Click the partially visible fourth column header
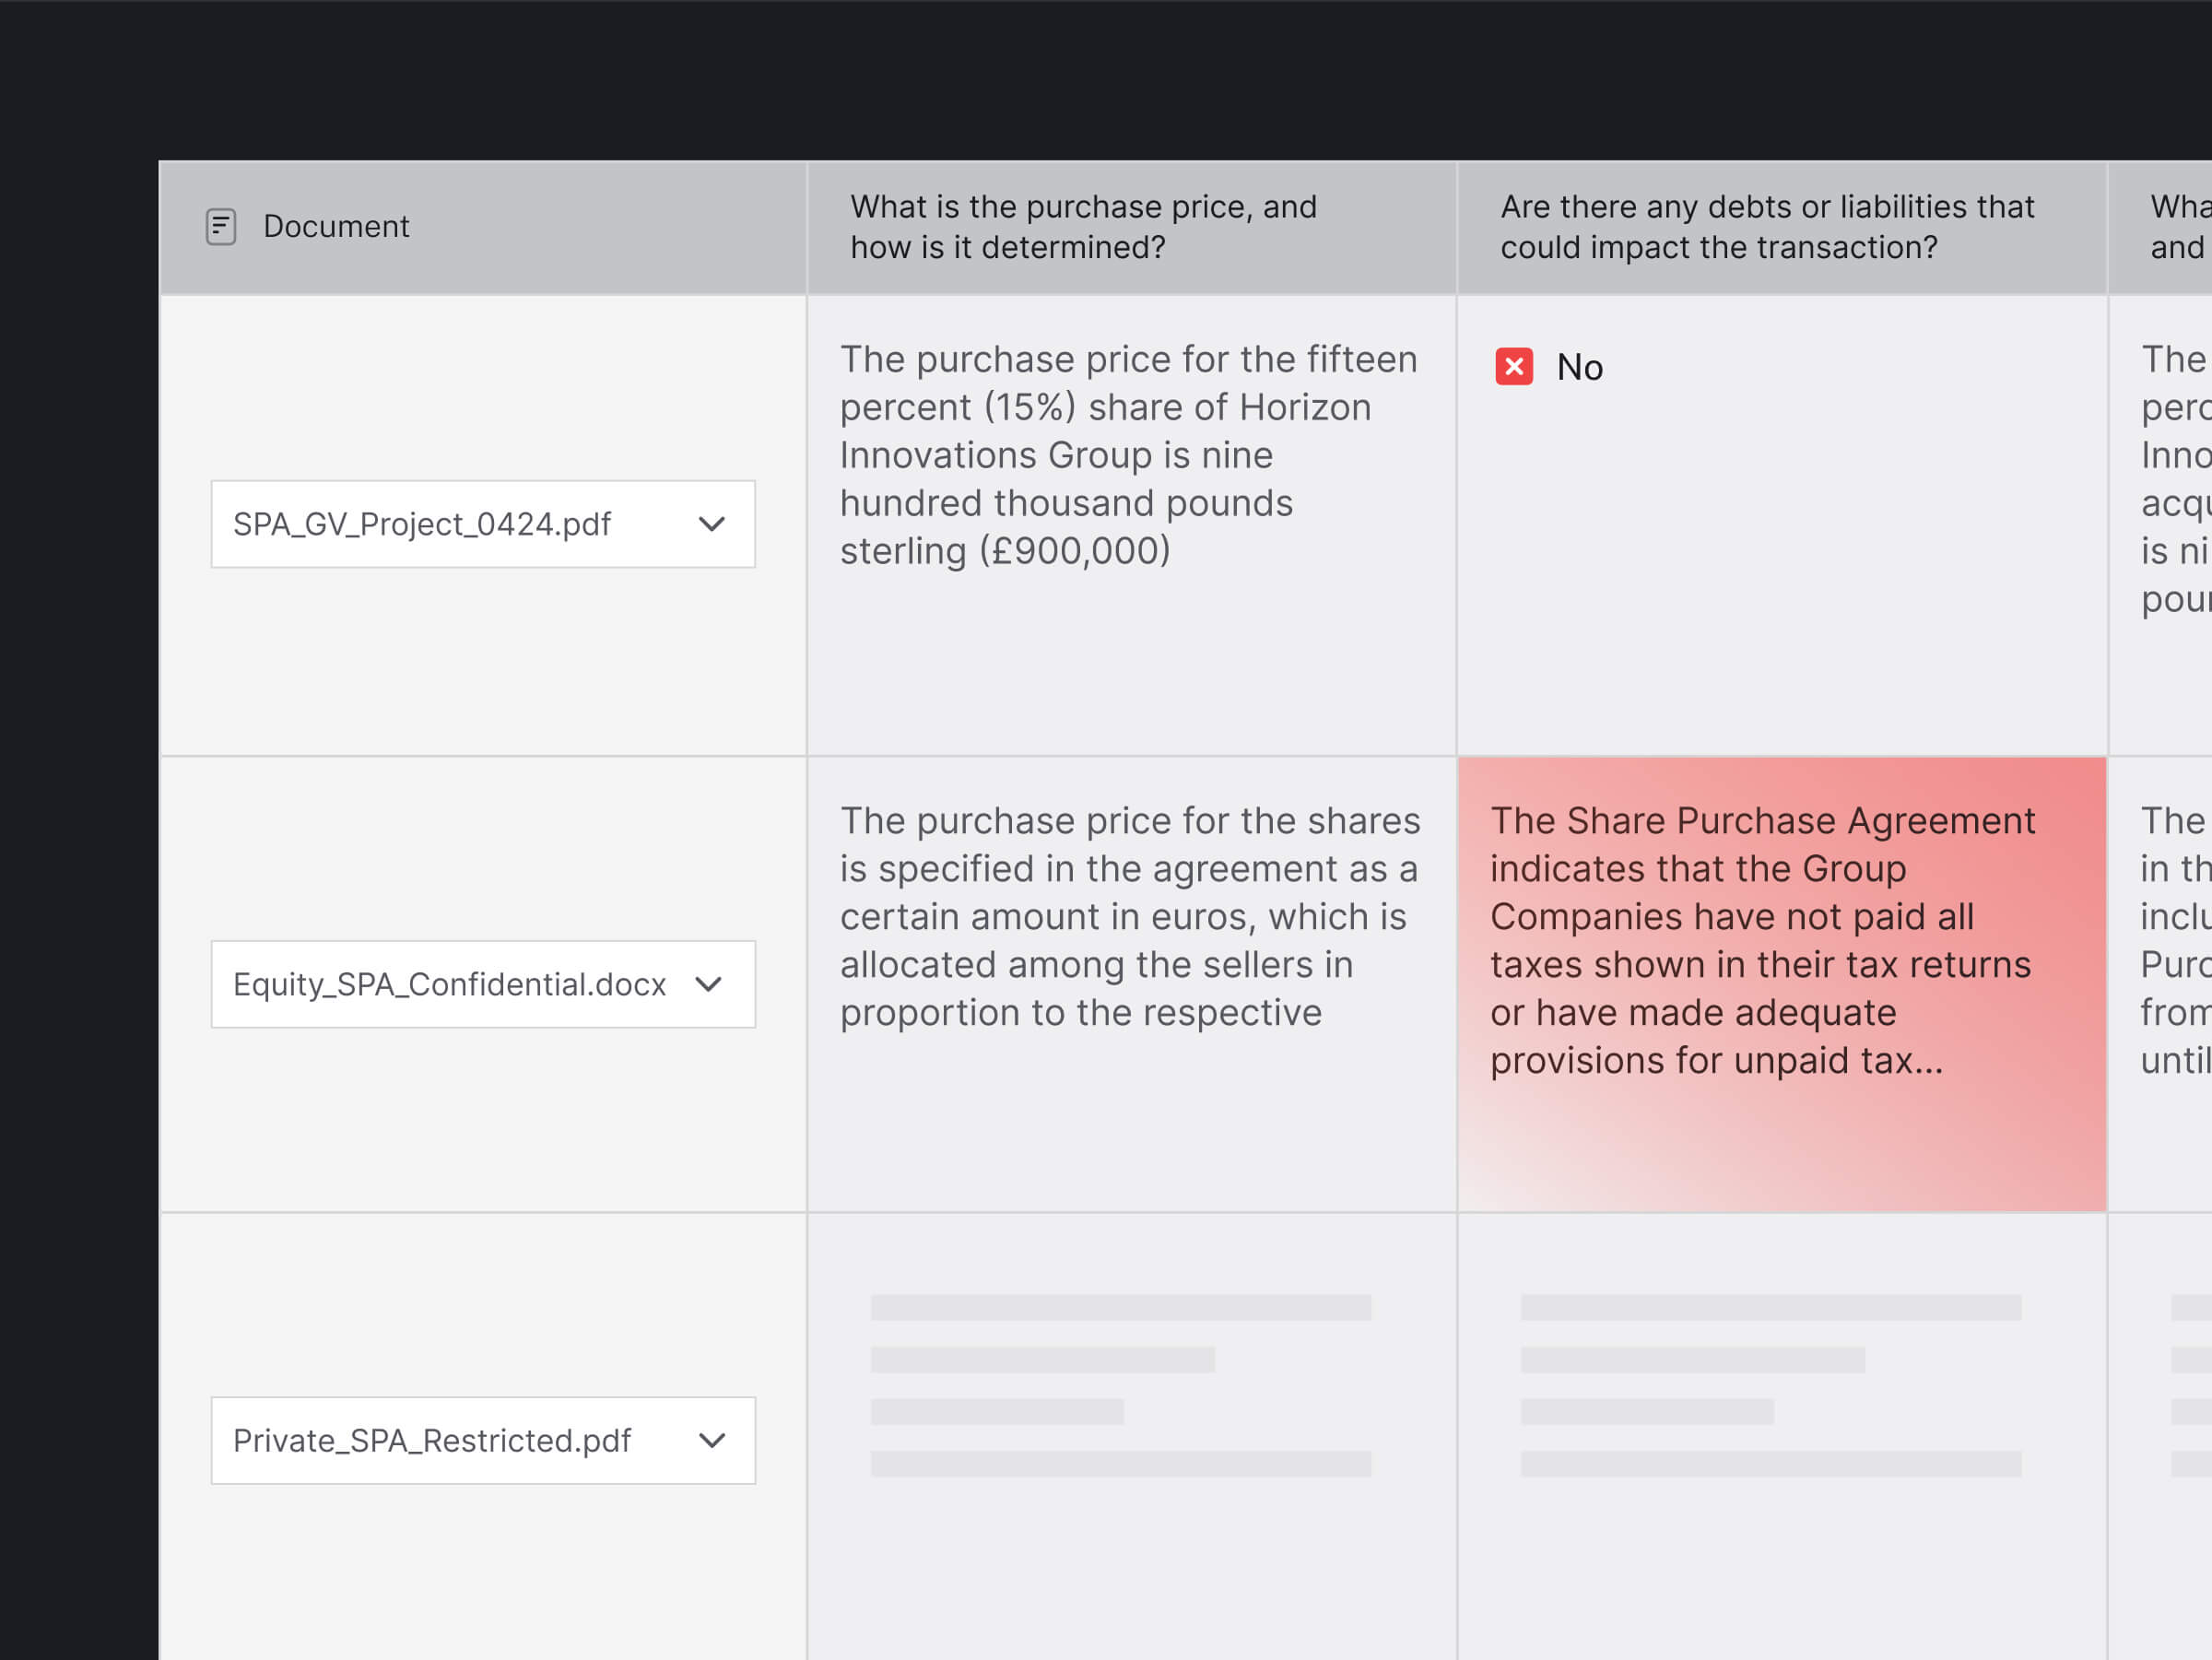Image resolution: width=2212 pixels, height=1660 pixels. (x=2176, y=227)
